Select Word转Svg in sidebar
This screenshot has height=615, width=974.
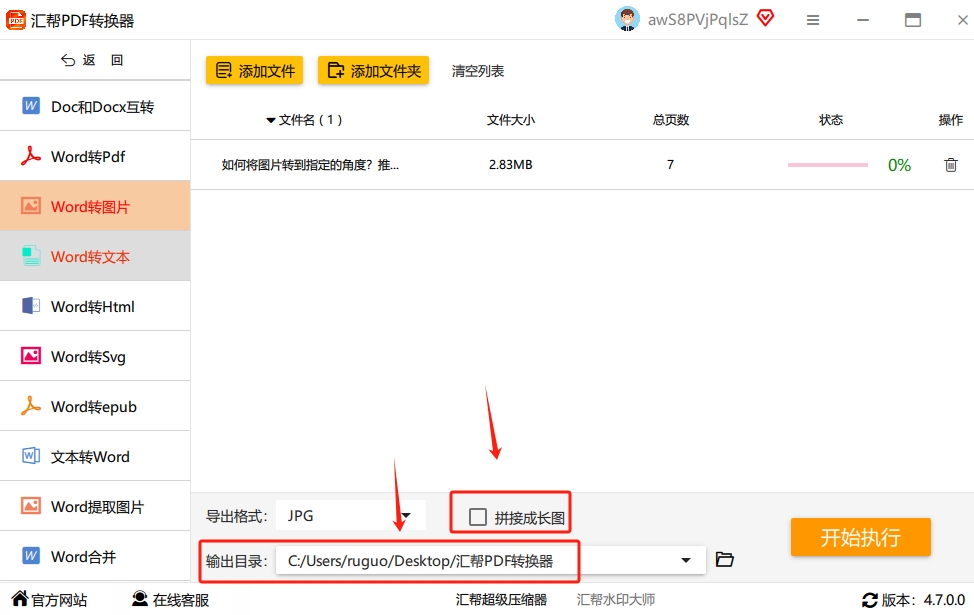tap(95, 356)
